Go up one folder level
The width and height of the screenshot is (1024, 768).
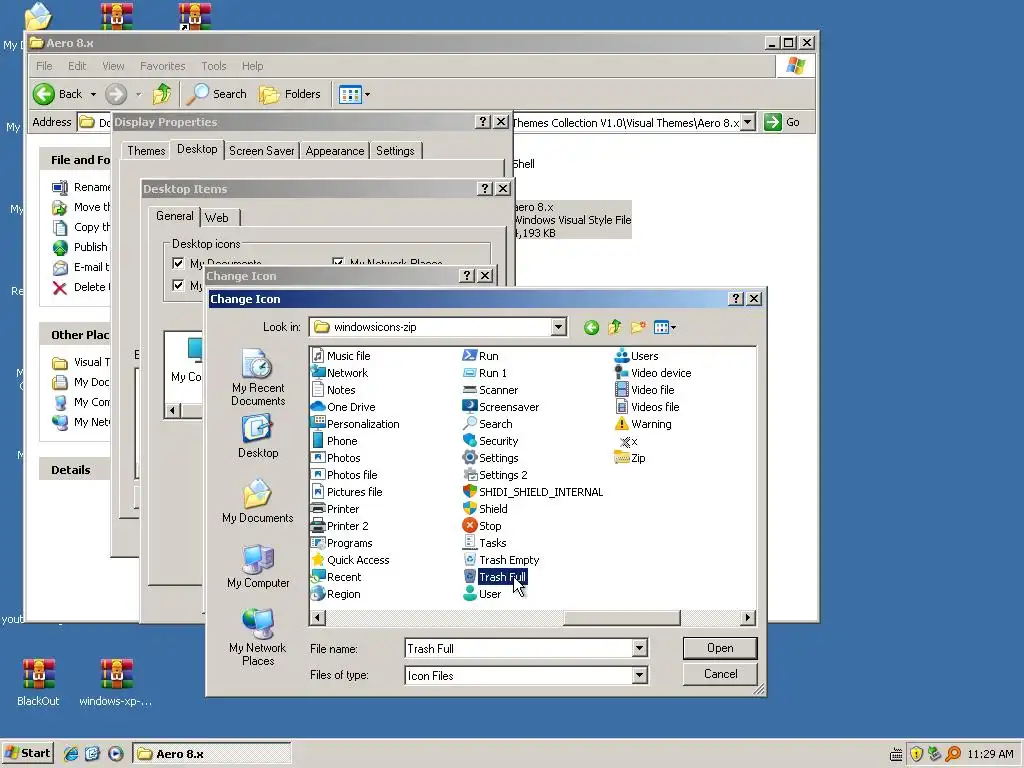tap(615, 327)
